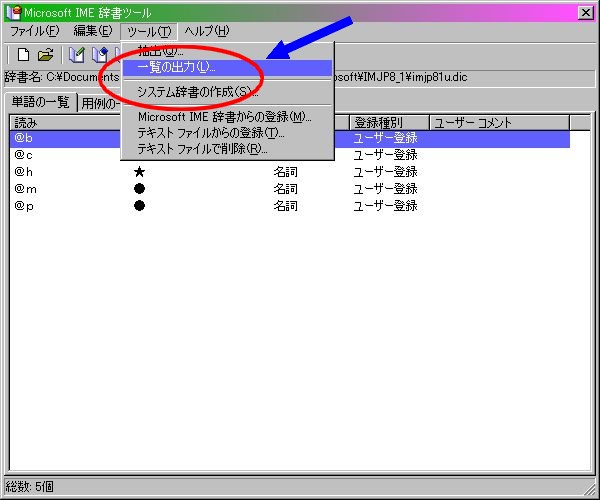Click the Microsoft IME book icon in title bar
The width and height of the screenshot is (600, 500).
(14, 12)
